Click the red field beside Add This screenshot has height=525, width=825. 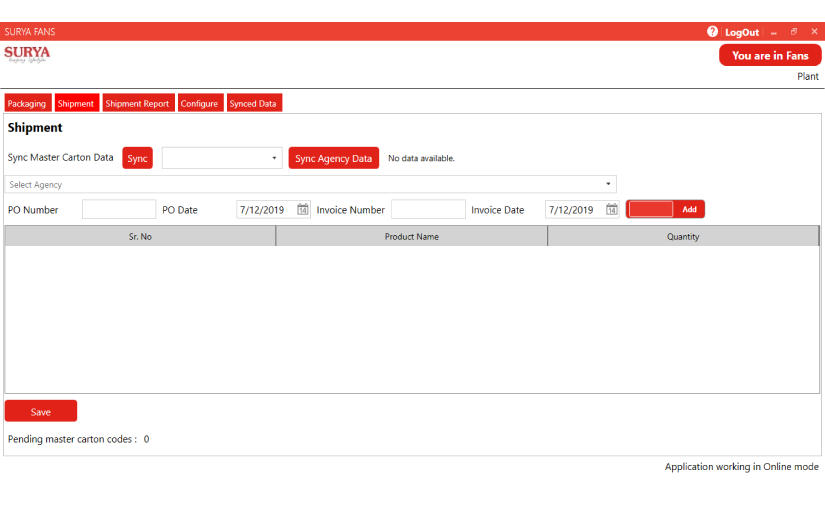click(650, 209)
